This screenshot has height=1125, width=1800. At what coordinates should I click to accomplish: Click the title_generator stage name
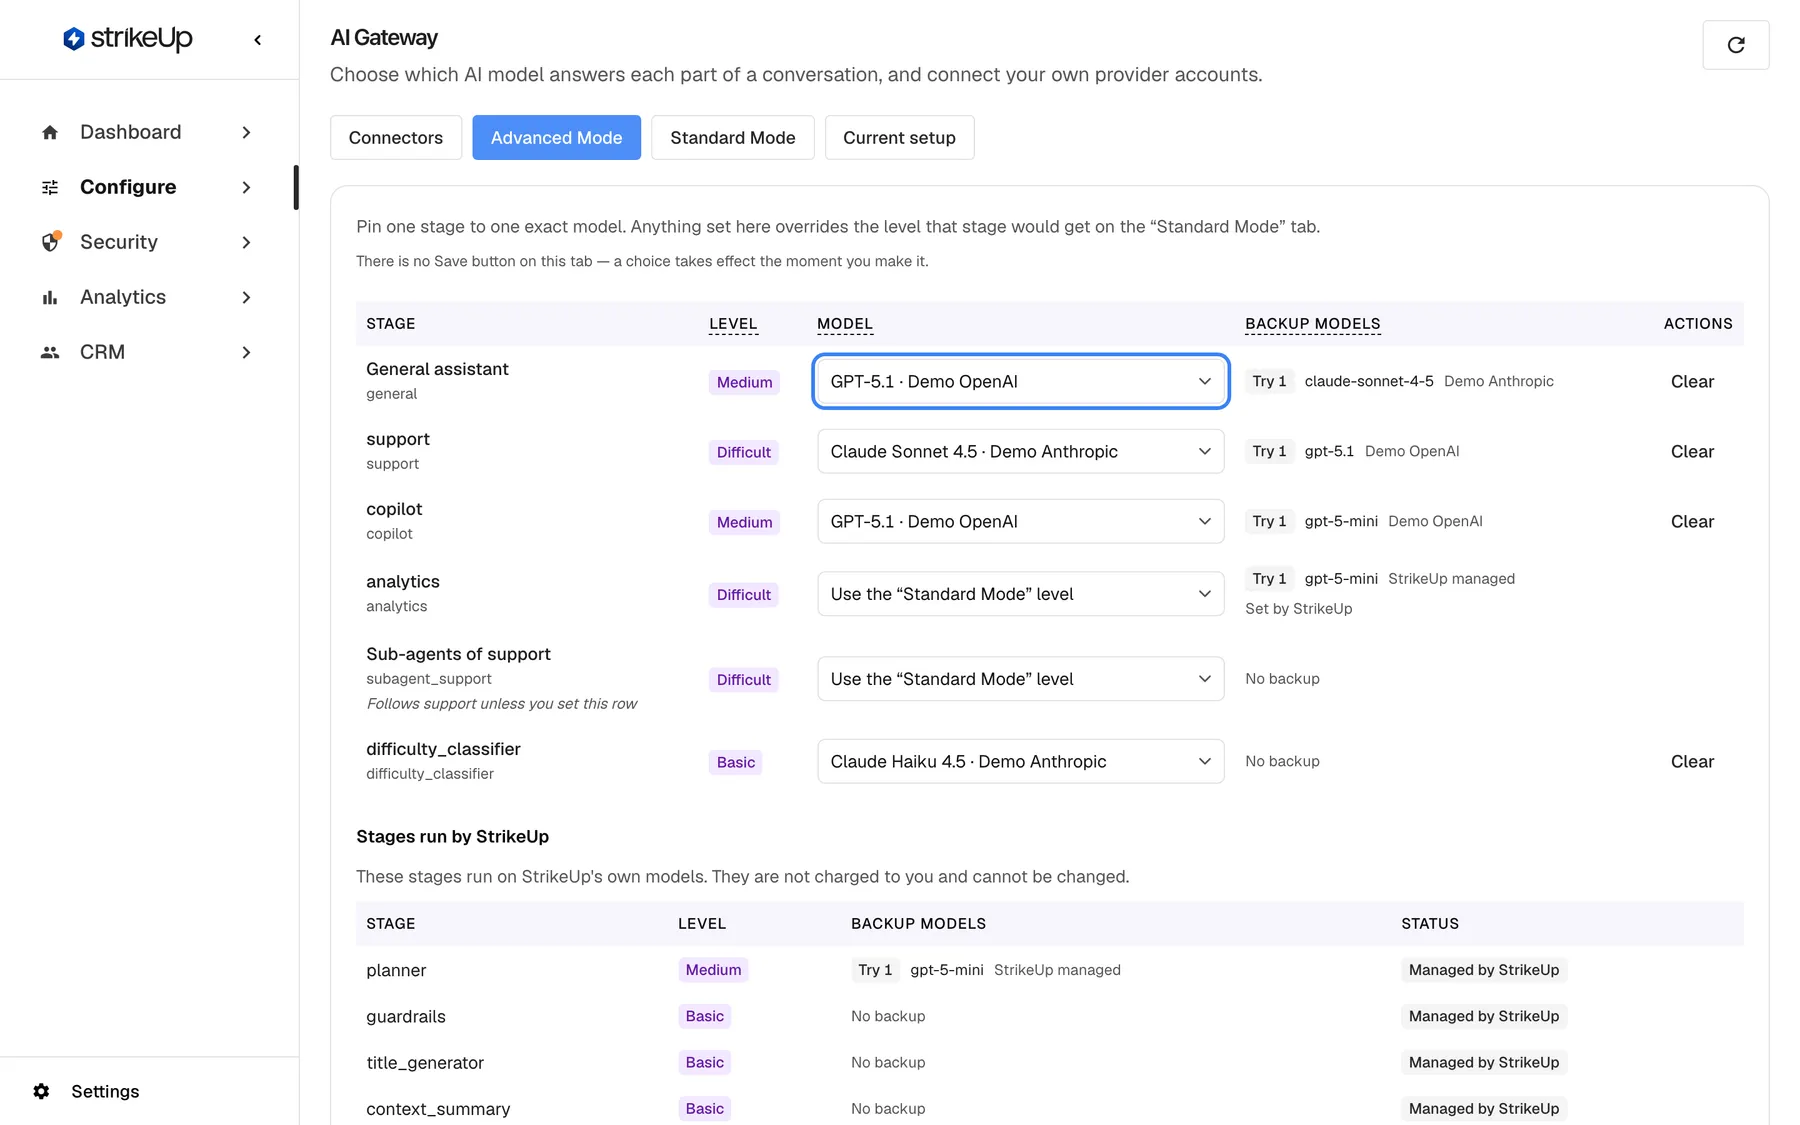tap(425, 1062)
